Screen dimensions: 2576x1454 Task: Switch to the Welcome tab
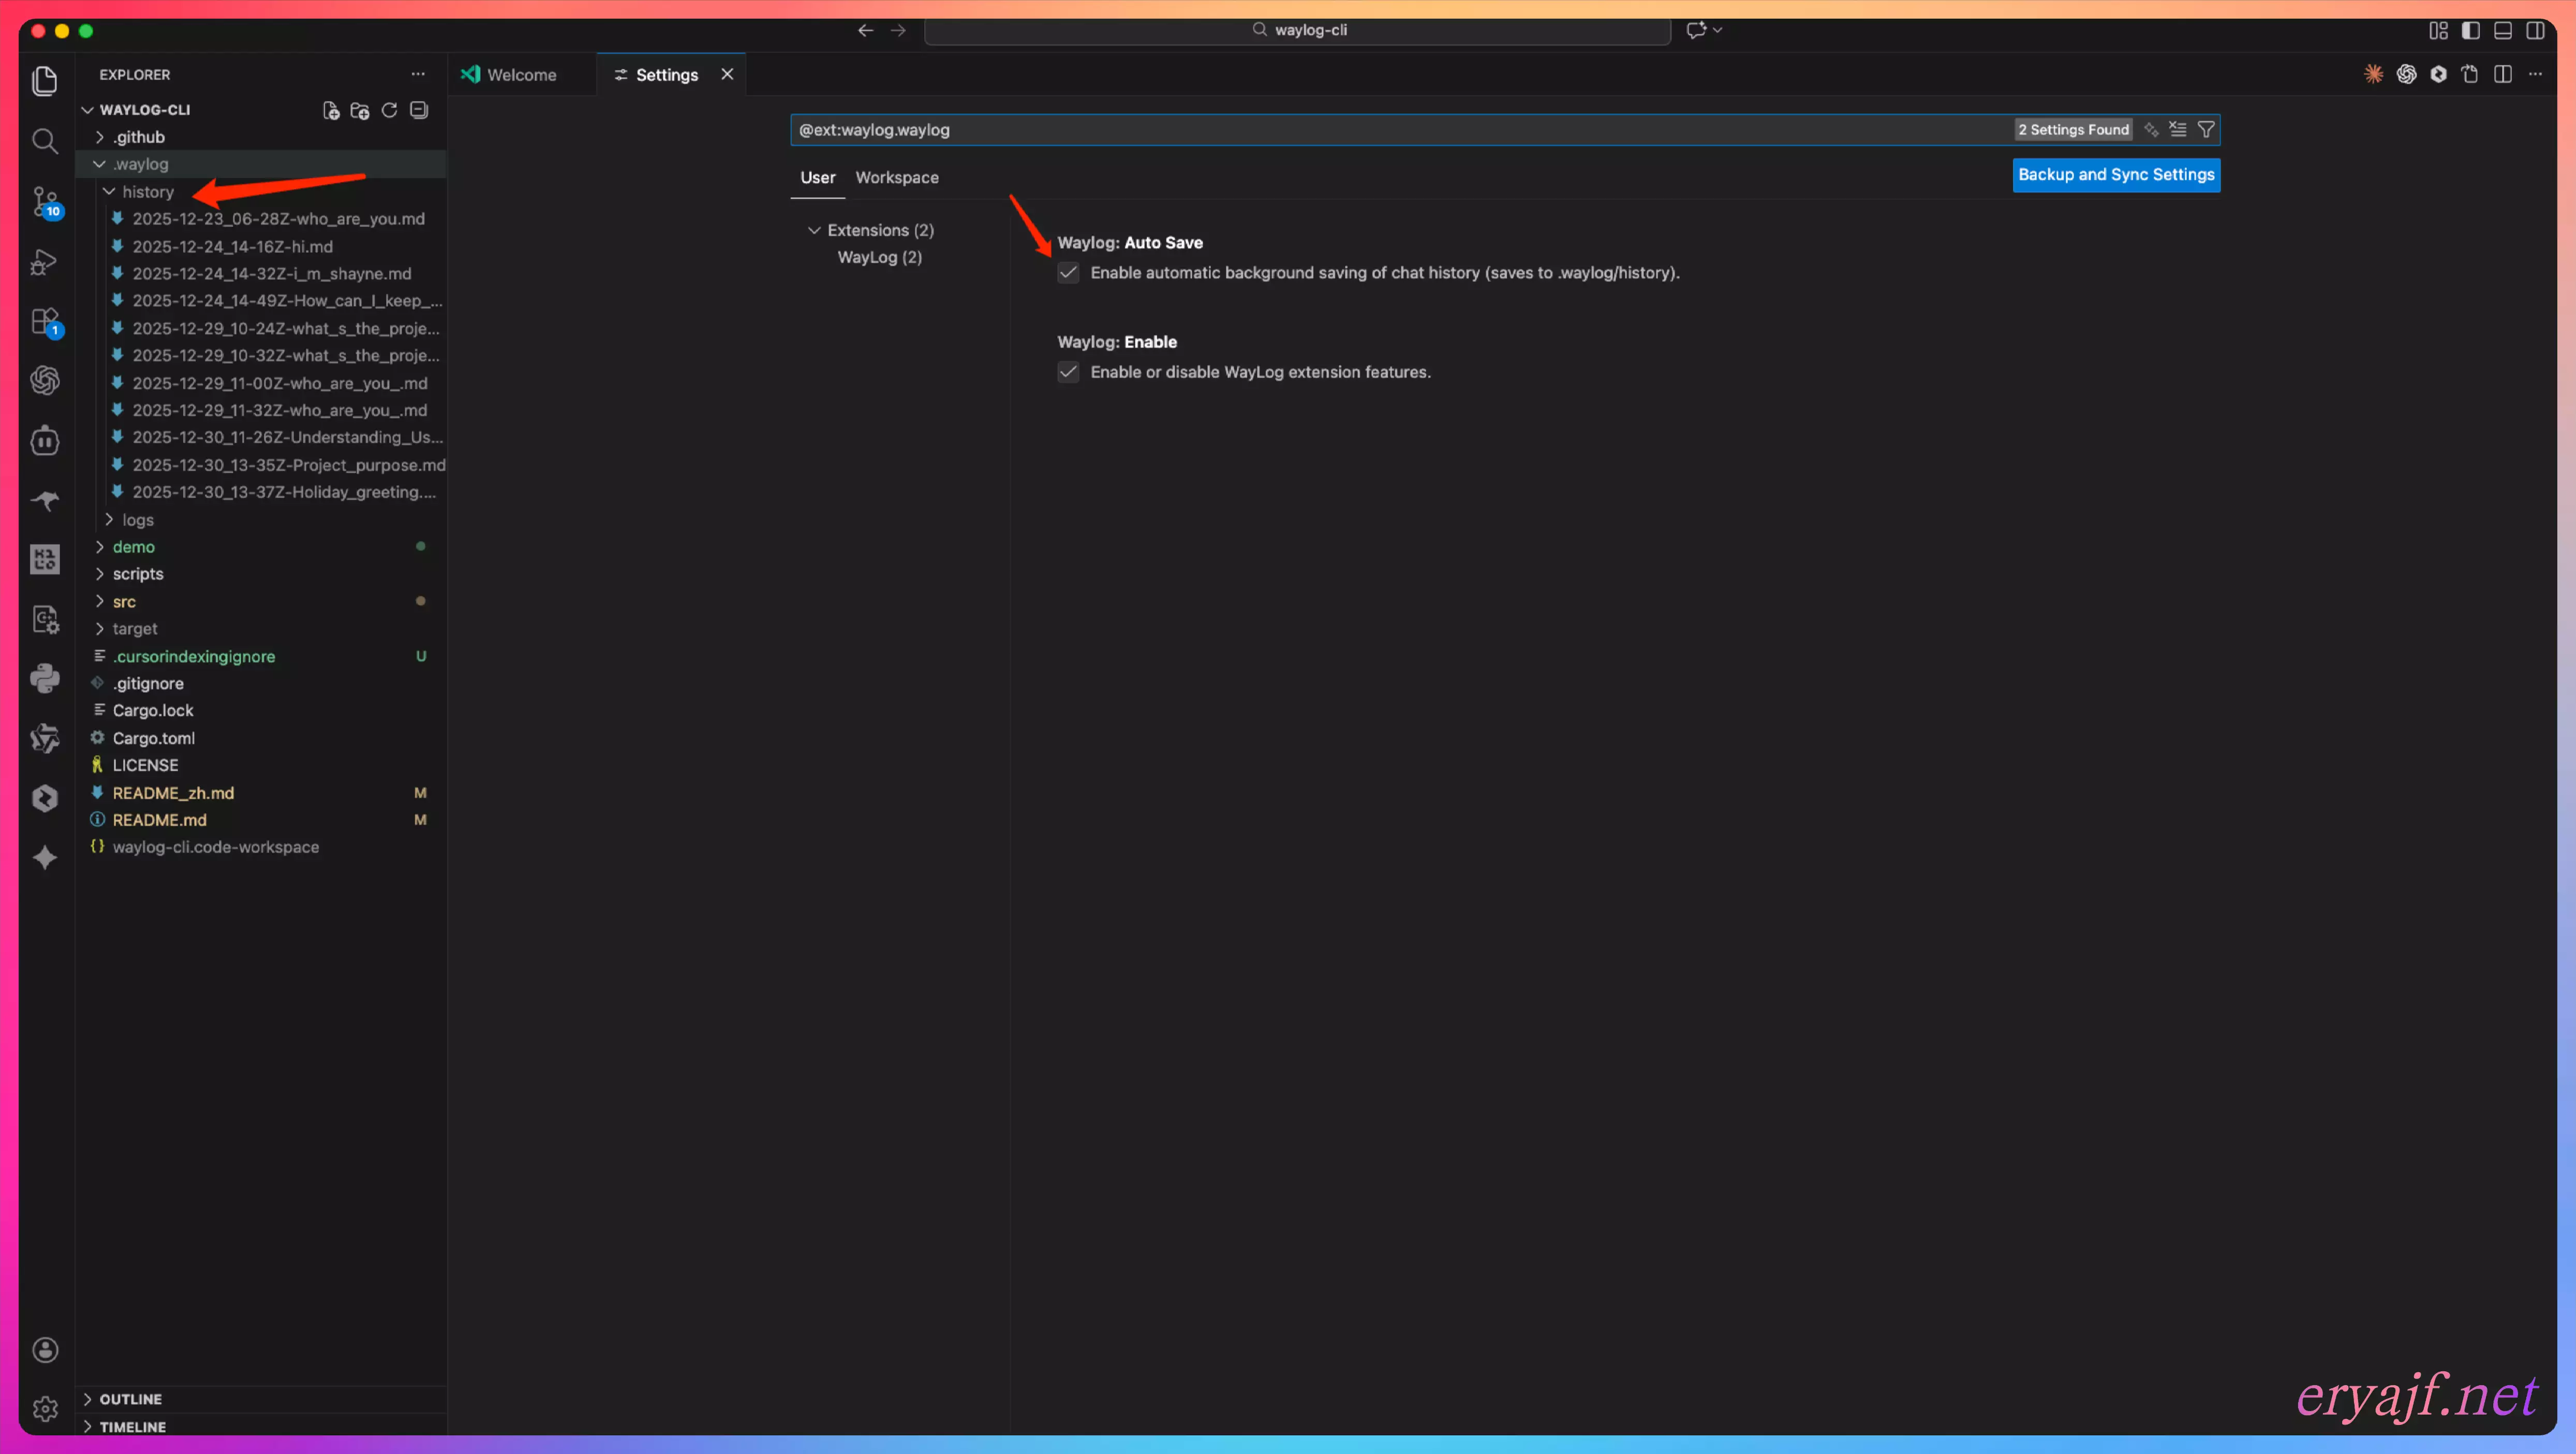(x=520, y=75)
